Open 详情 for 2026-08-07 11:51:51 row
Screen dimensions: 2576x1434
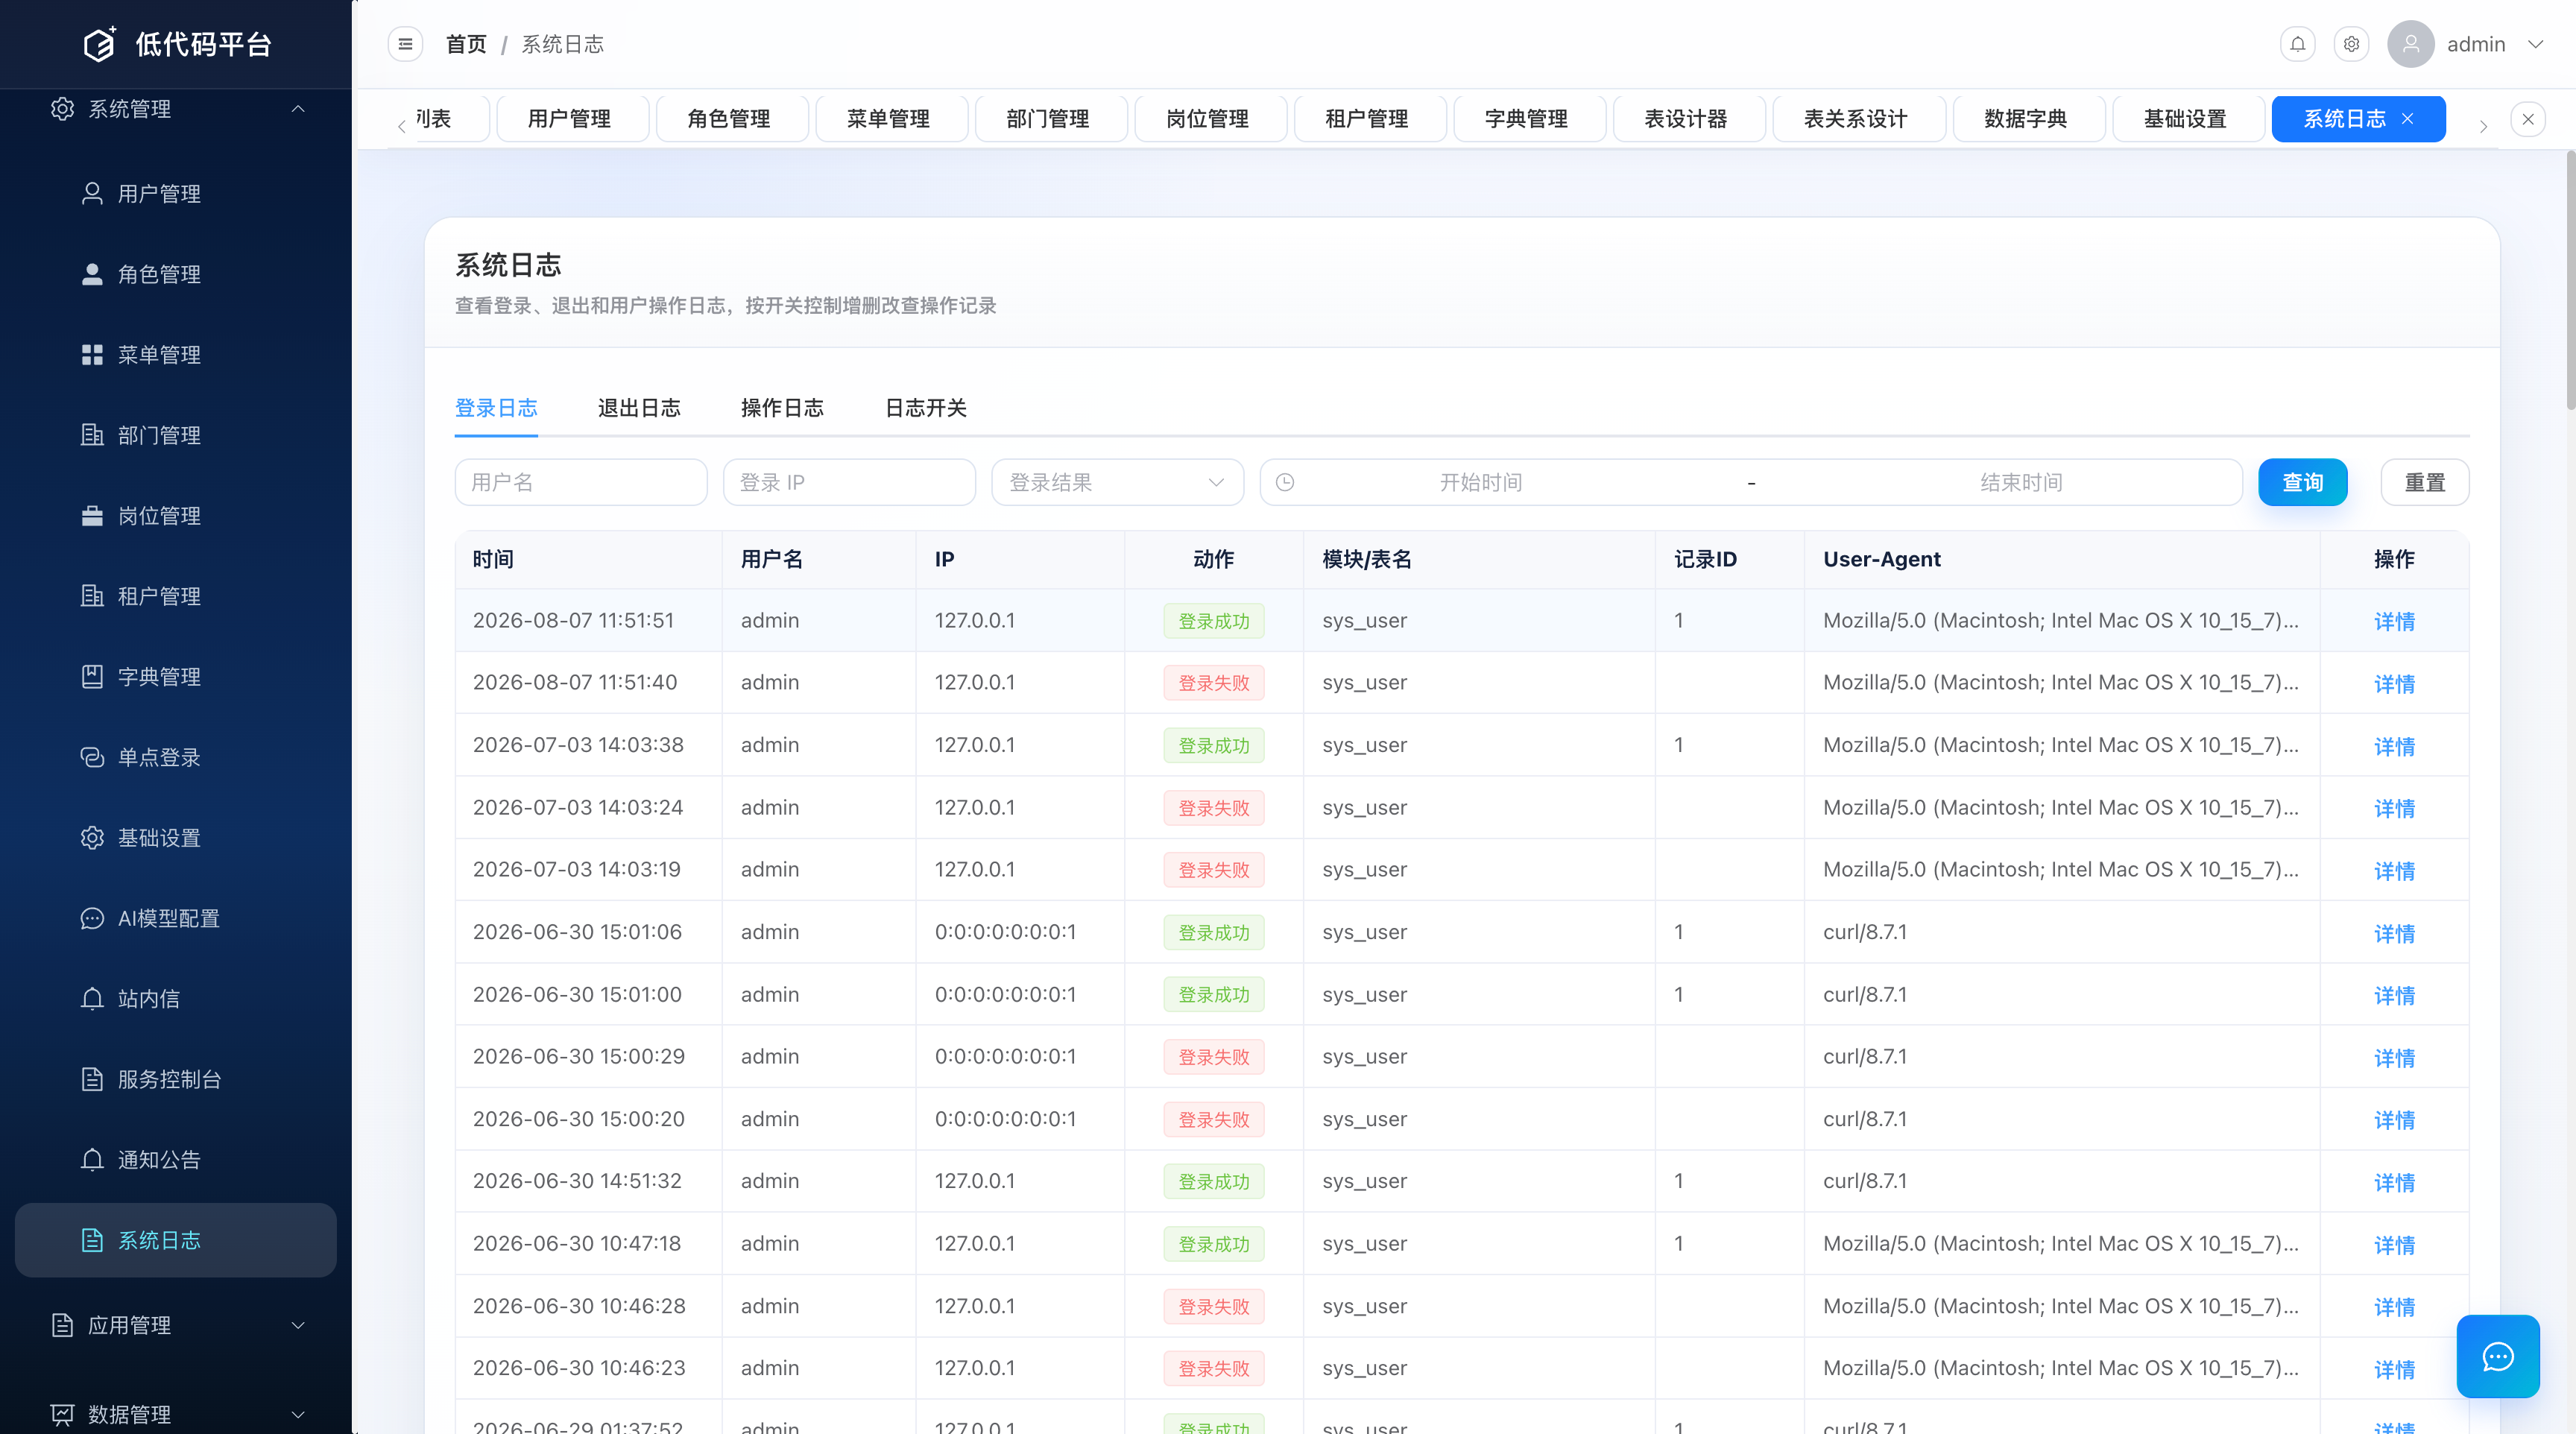point(2394,621)
